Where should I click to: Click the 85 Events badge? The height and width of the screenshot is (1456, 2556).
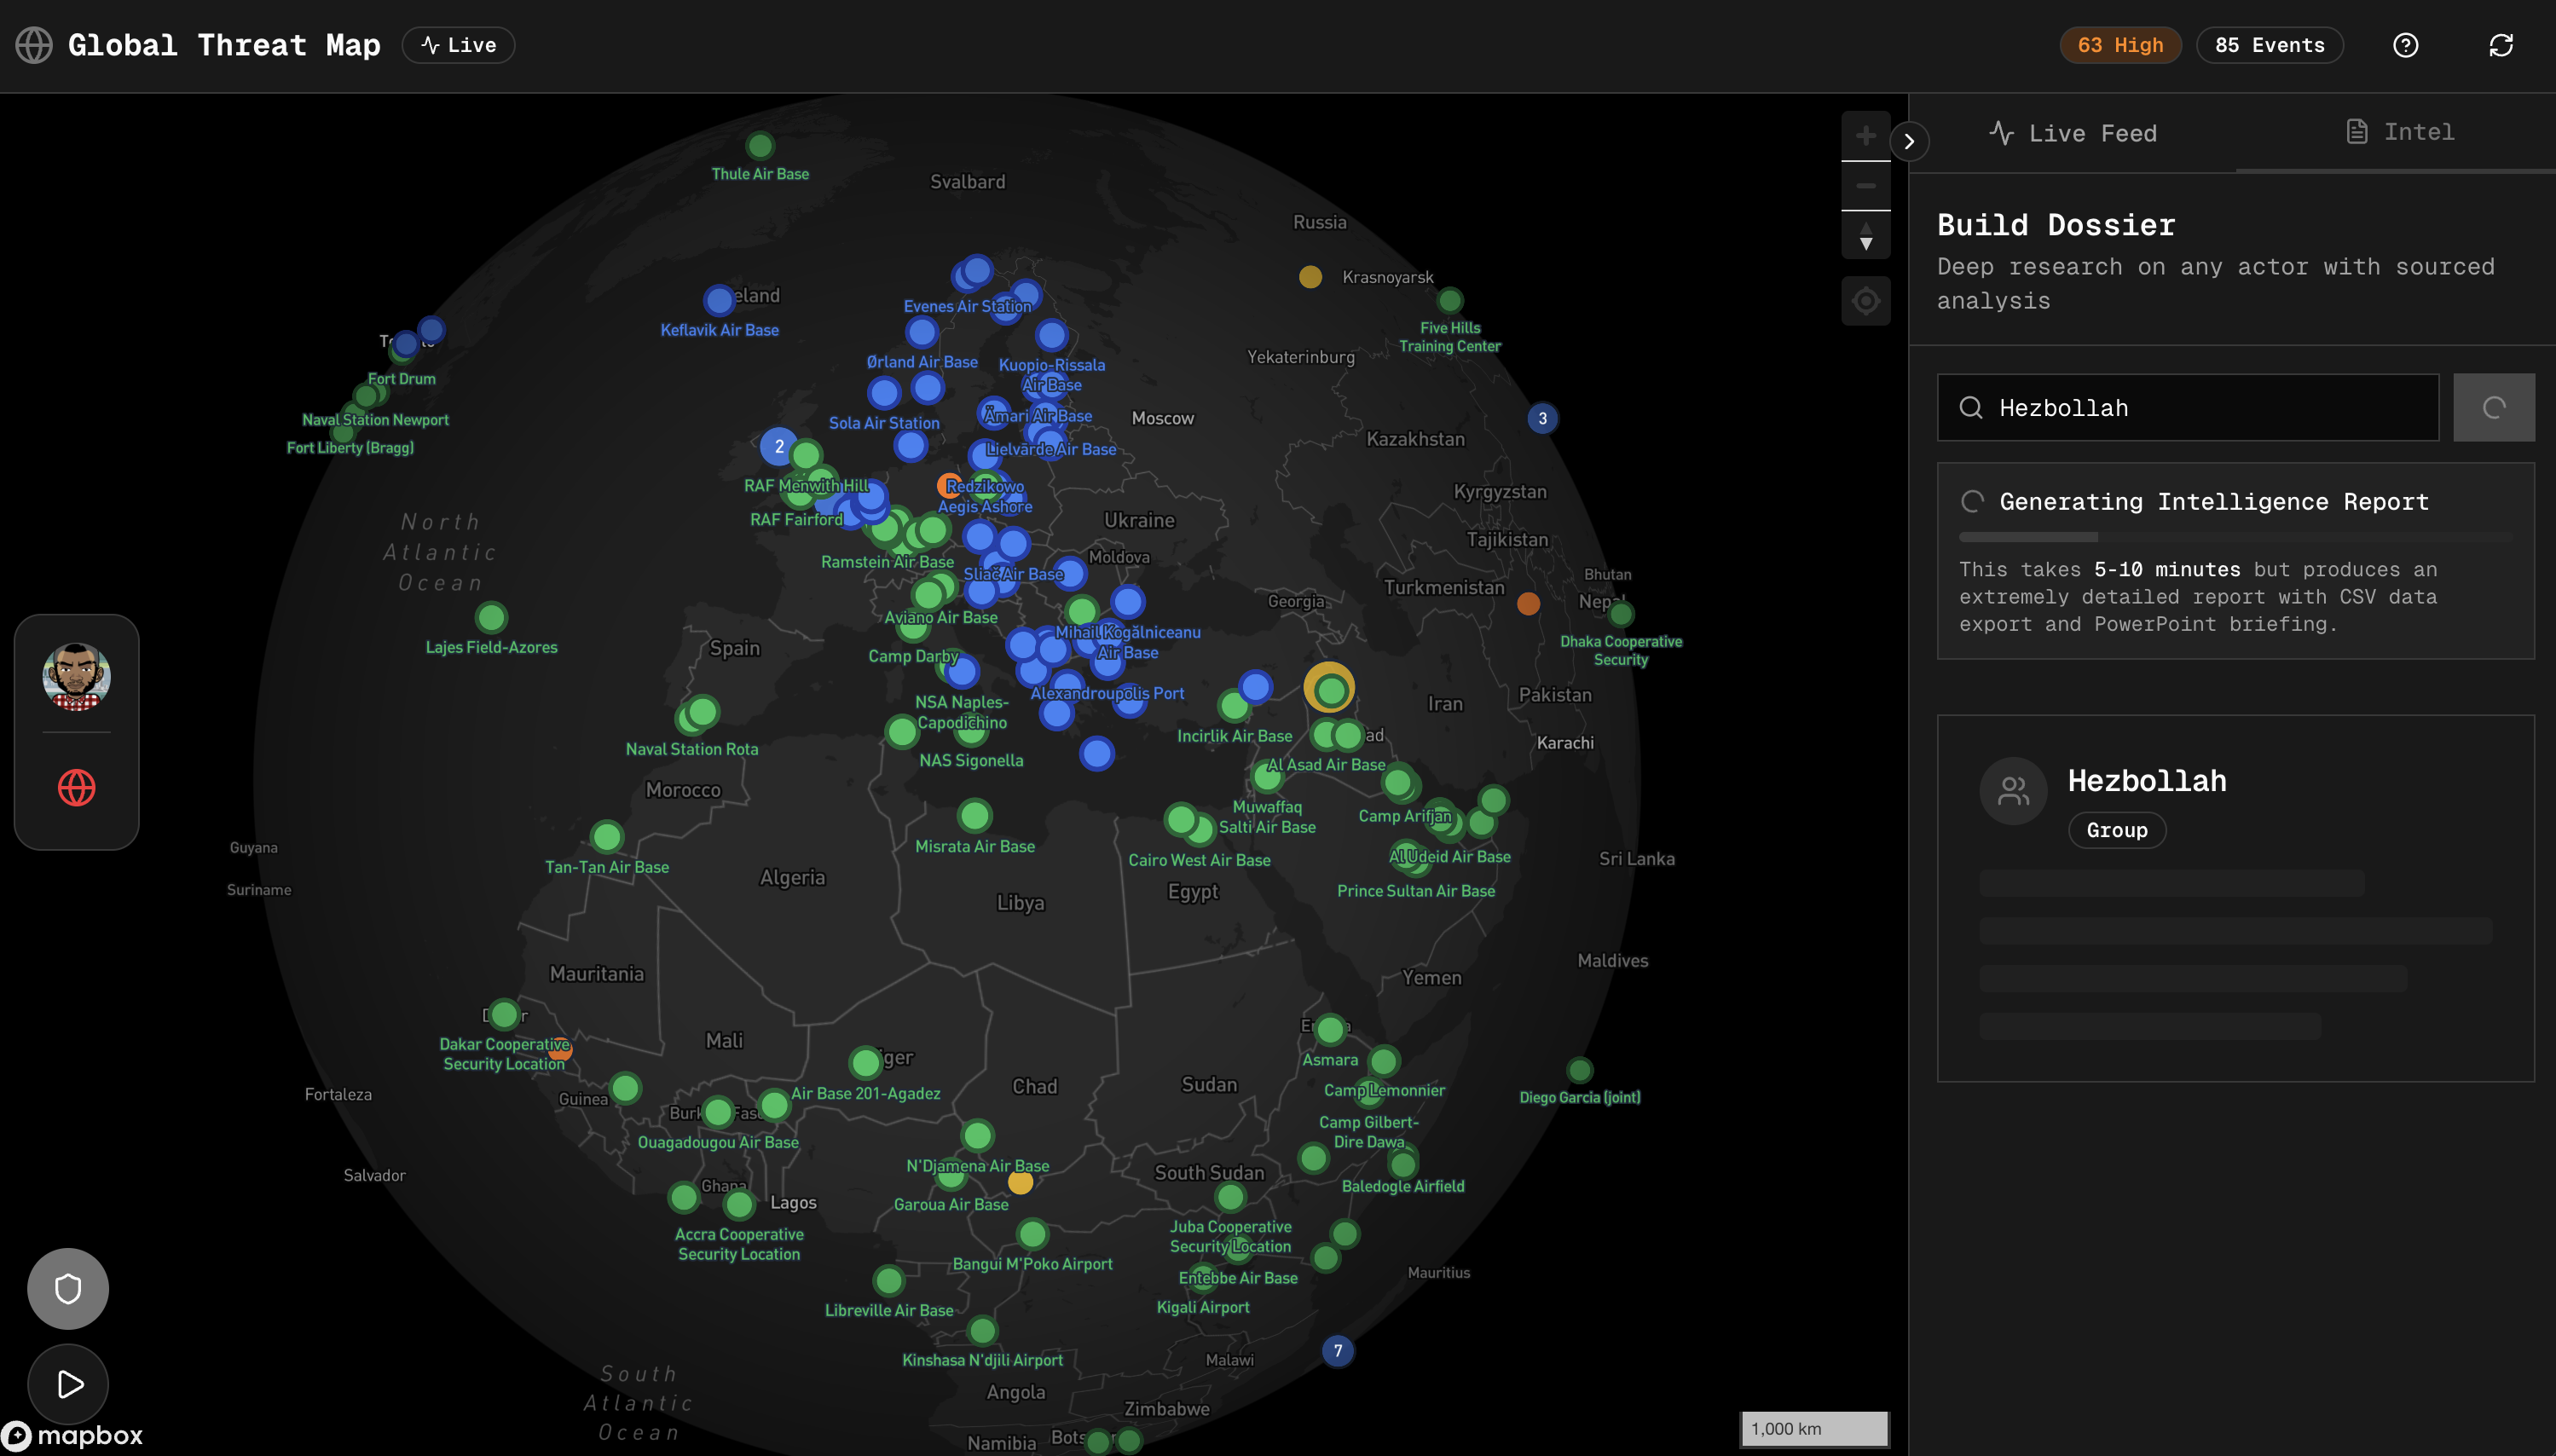click(x=2269, y=45)
